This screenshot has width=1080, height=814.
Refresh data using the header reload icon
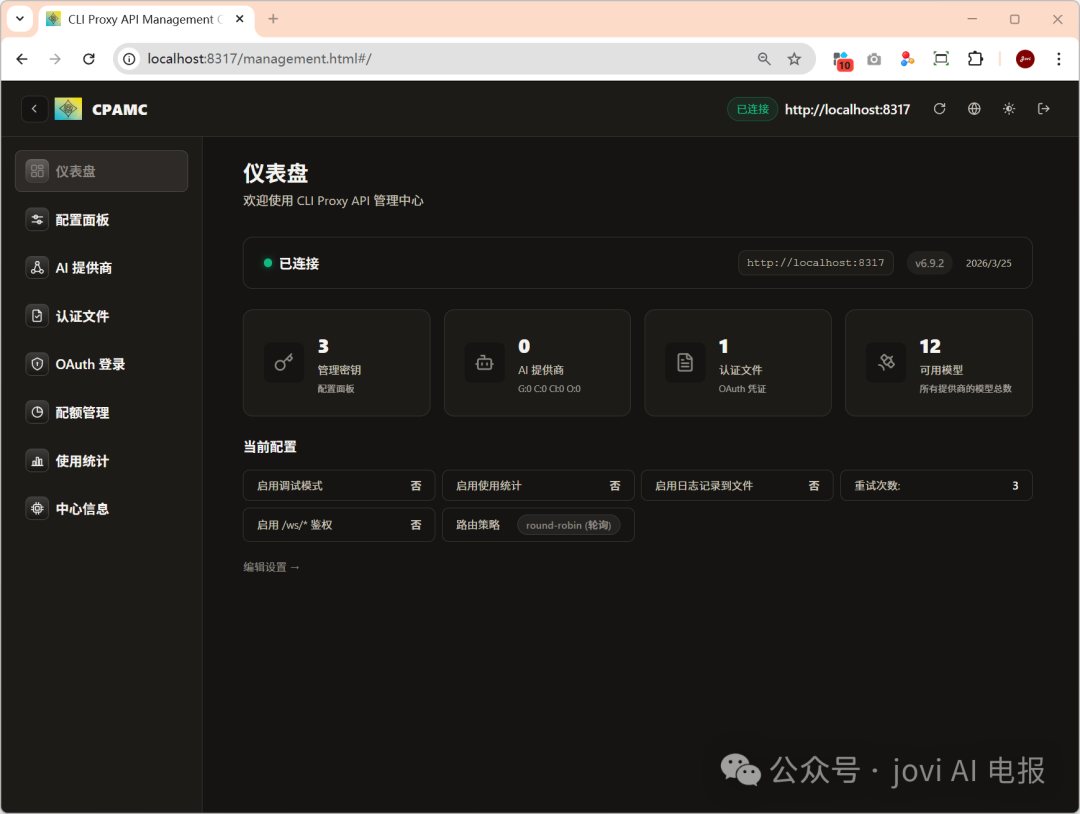pyautogui.click(x=939, y=109)
